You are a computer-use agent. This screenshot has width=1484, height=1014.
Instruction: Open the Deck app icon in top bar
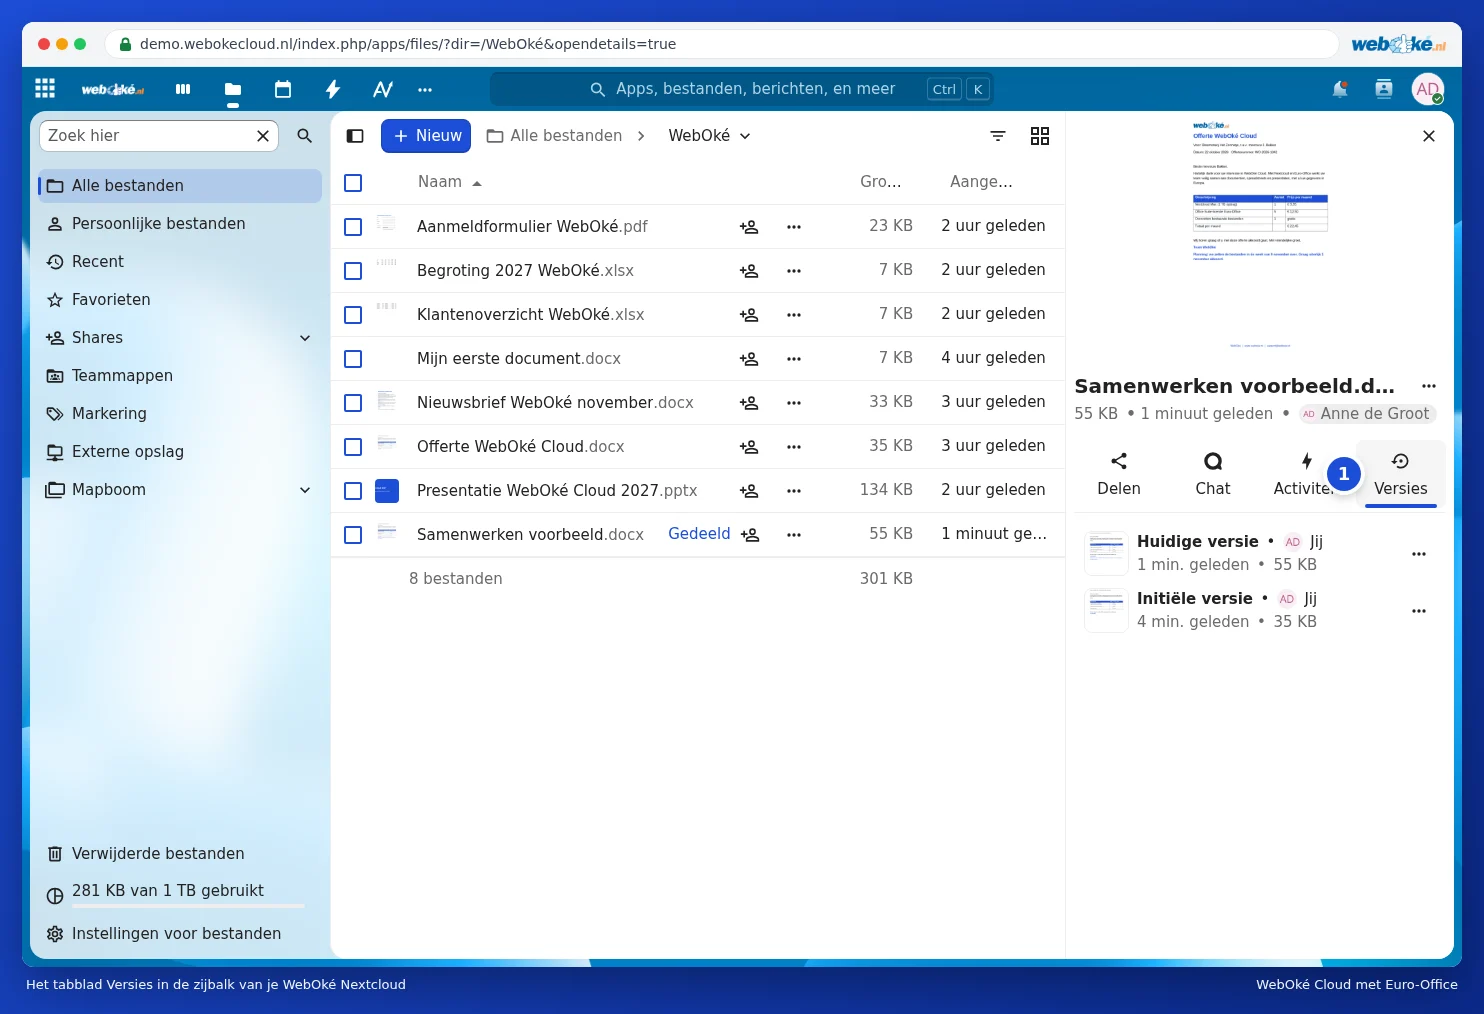click(183, 89)
